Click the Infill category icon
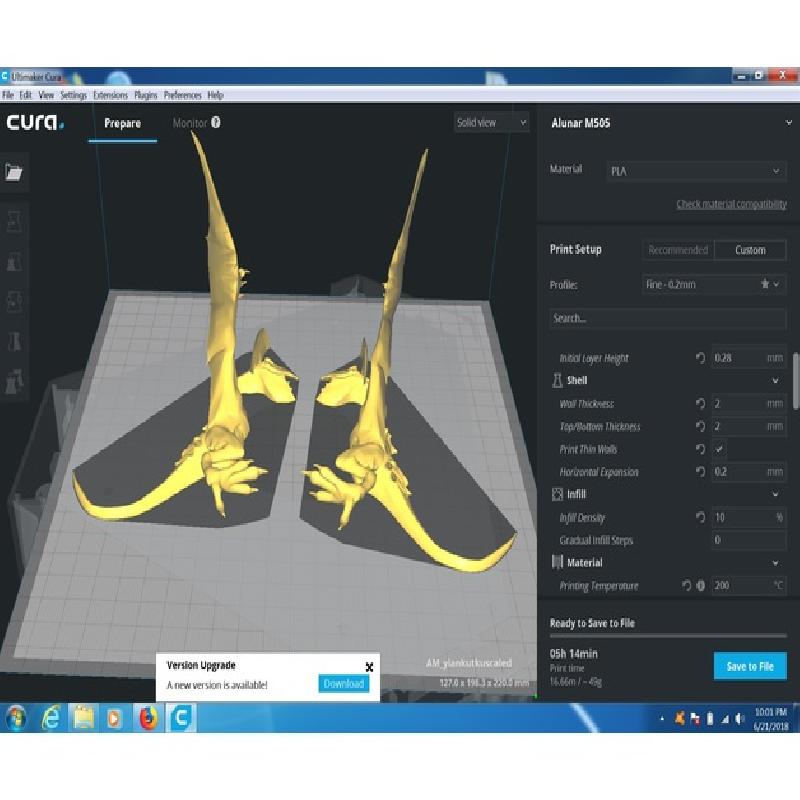 [557, 494]
